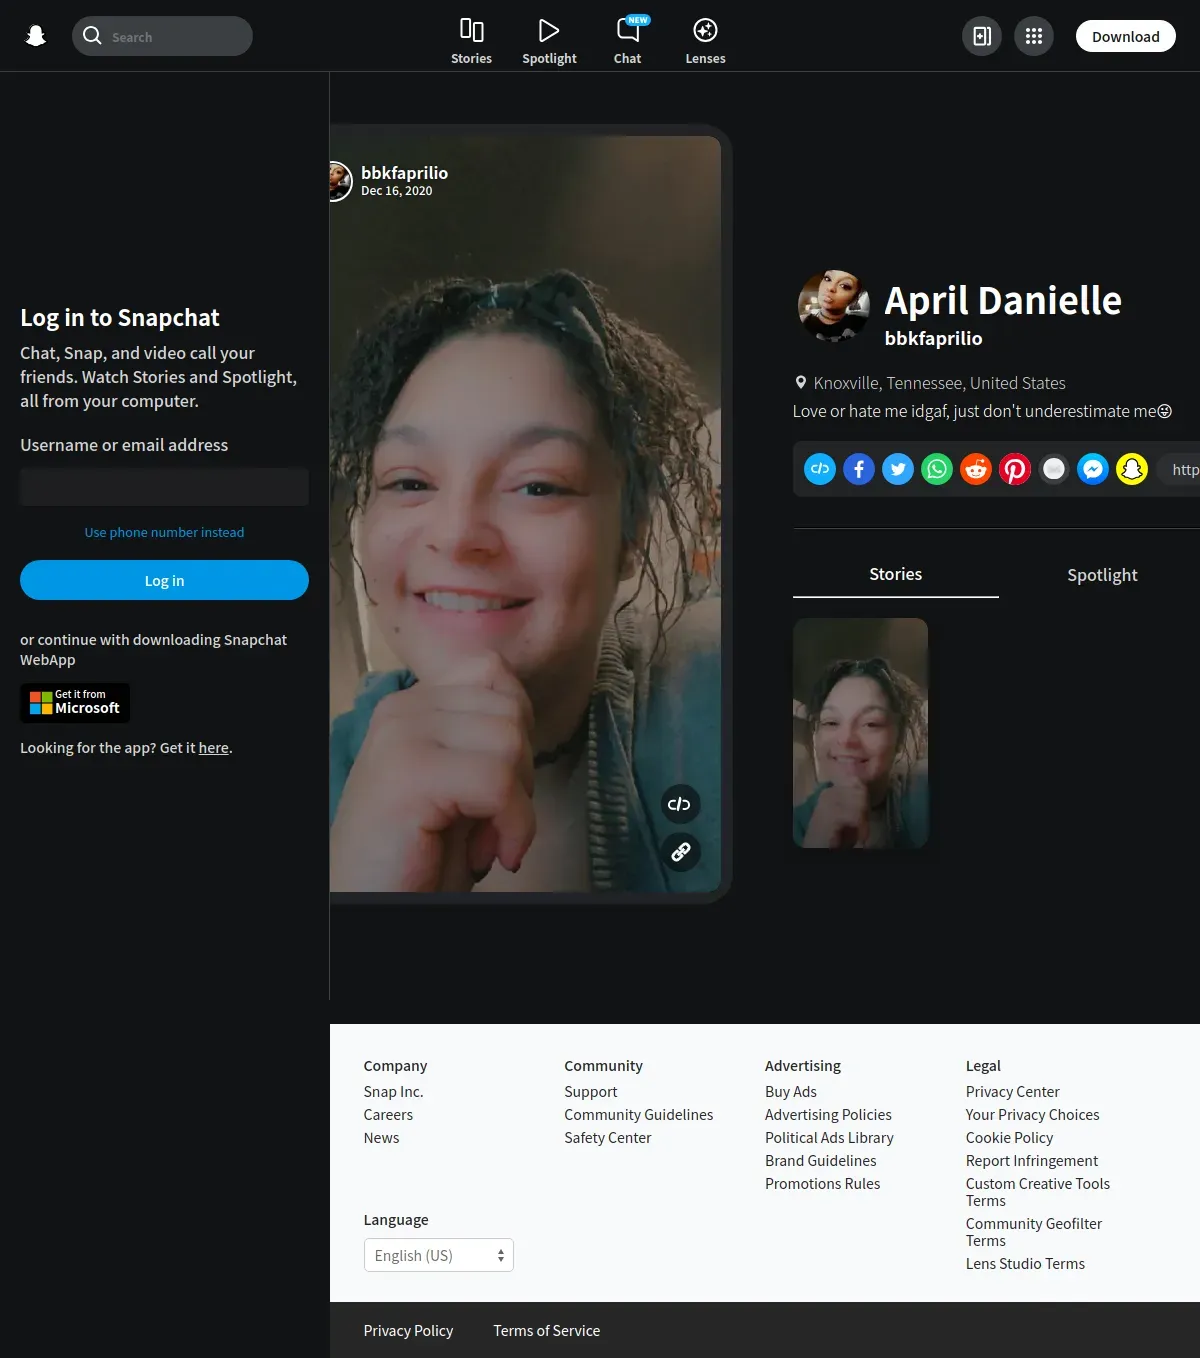Image resolution: width=1200 pixels, height=1358 pixels.
Task: Open Support footer link
Action: click(591, 1092)
